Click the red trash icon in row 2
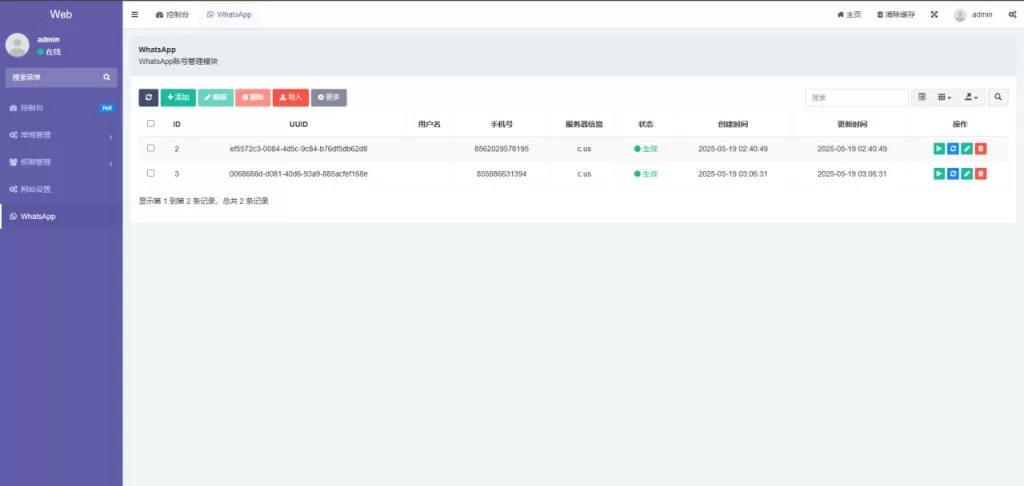 (981, 149)
